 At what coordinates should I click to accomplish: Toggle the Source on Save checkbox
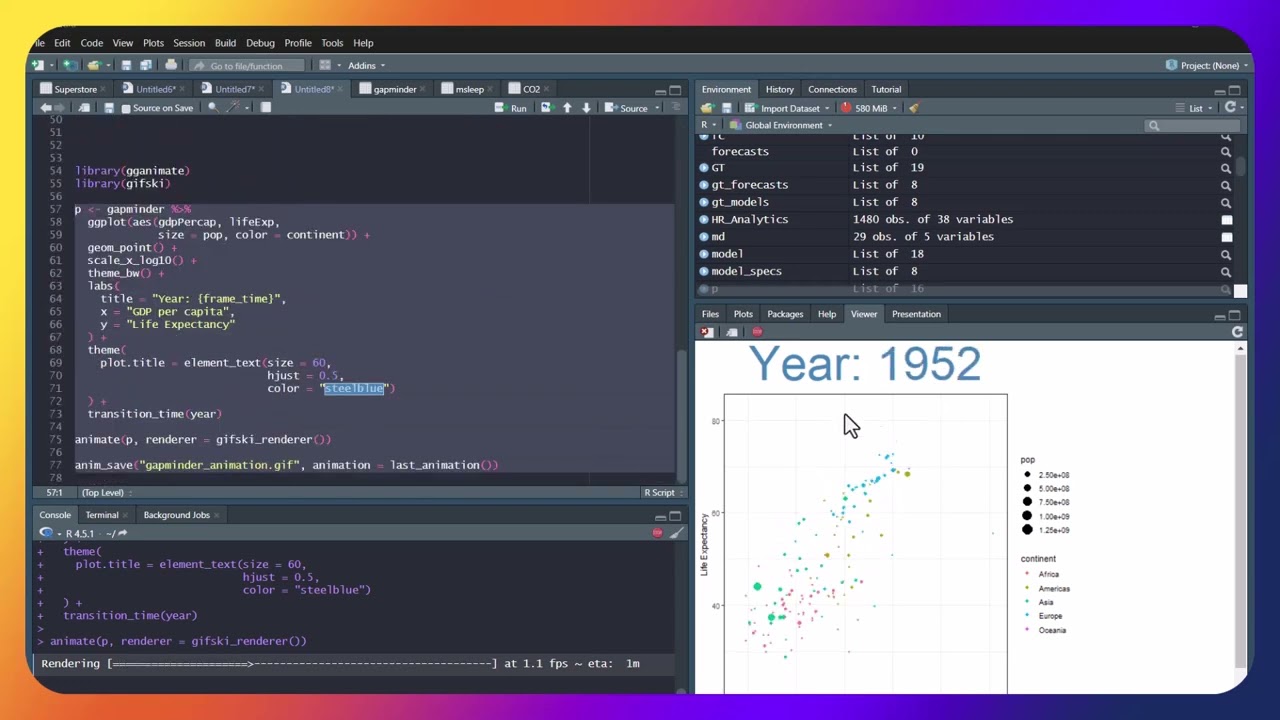(126, 108)
